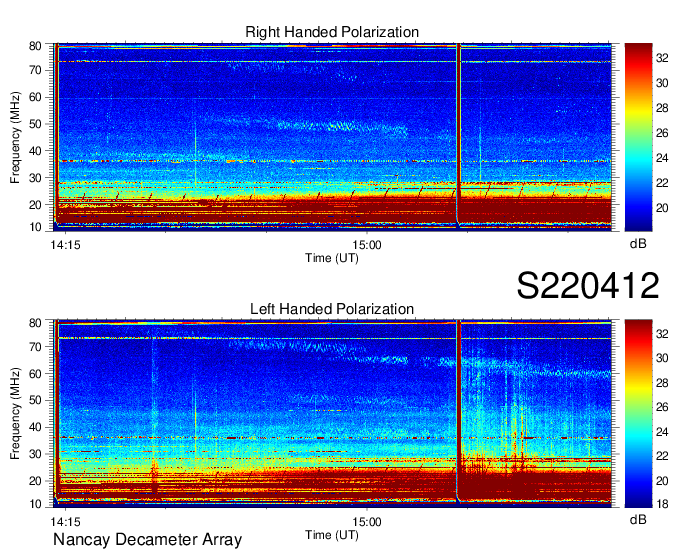
Task: Click "Frequency (MHz)" axis label of Right Handed plot
Action: tap(15, 137)
